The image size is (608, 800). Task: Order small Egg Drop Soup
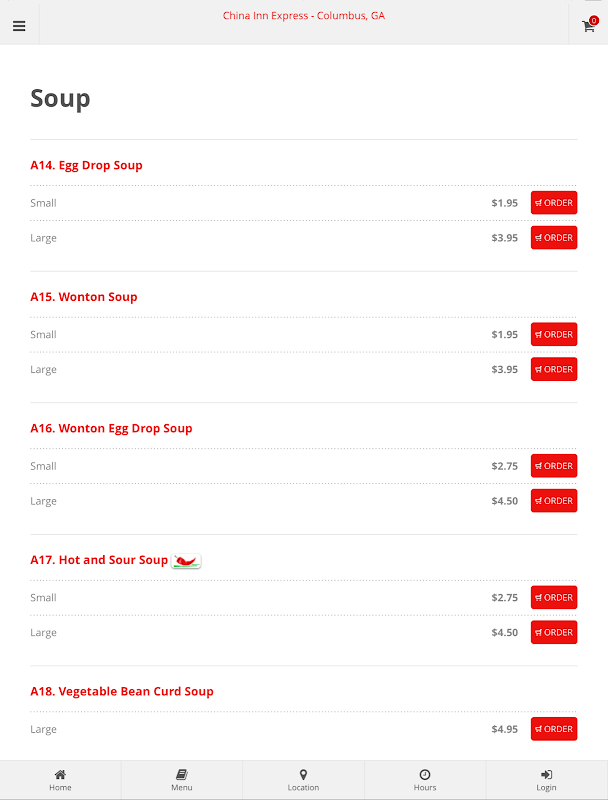coord(554,203)
